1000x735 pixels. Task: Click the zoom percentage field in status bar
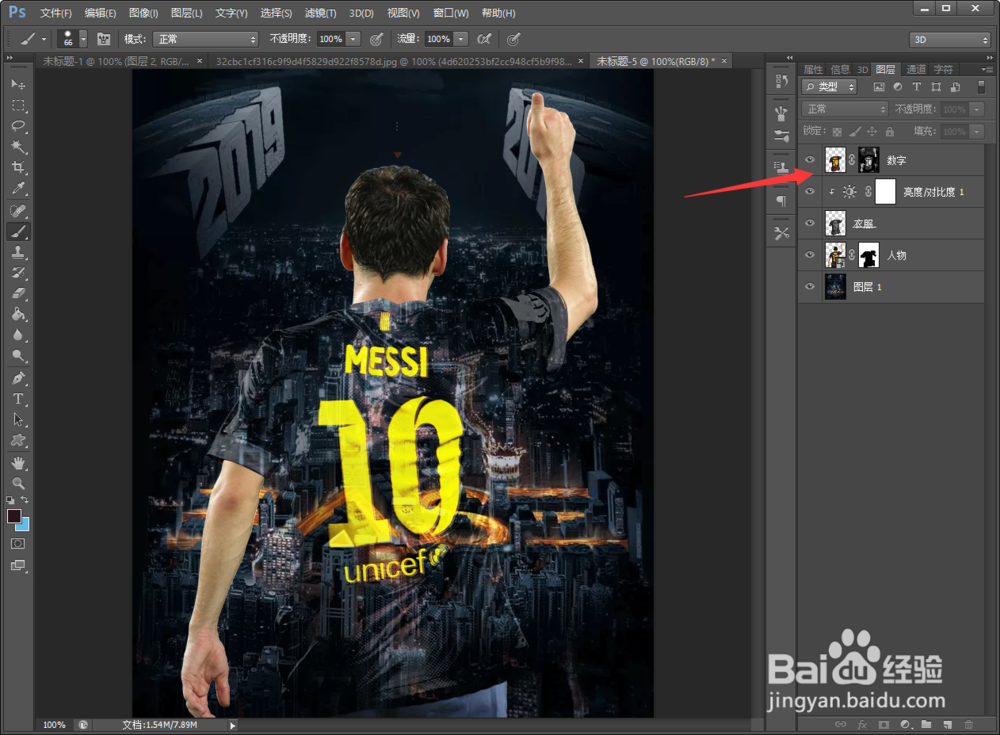(54, 725)
